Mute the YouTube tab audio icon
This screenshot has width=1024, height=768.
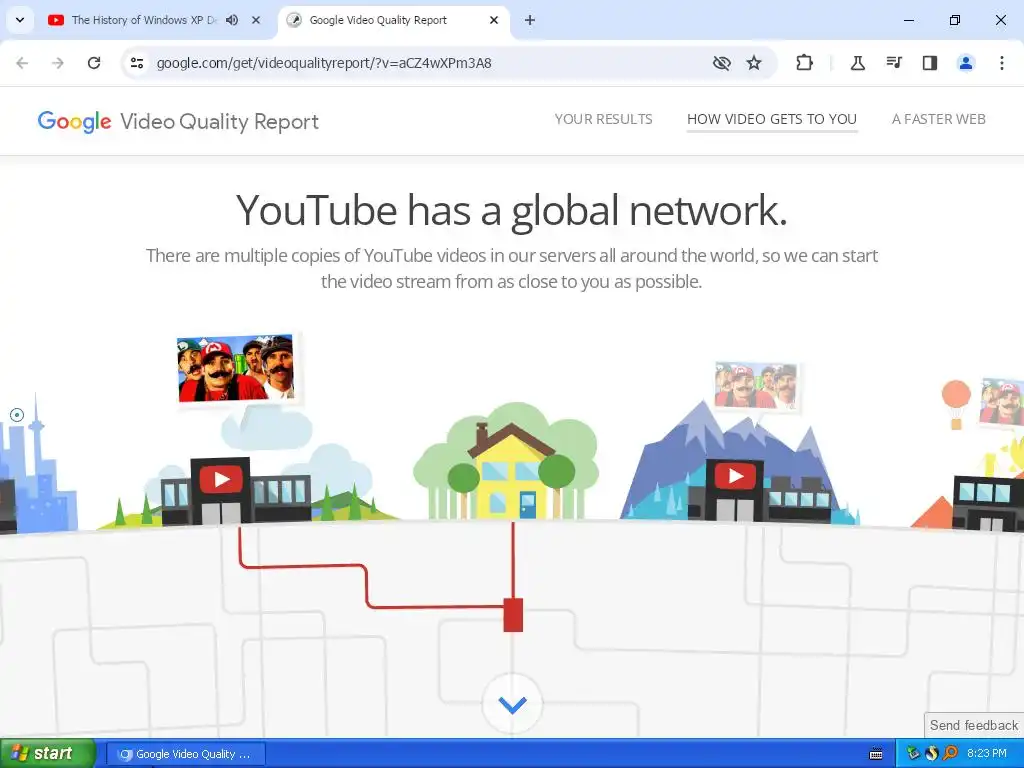coord(232,20)
